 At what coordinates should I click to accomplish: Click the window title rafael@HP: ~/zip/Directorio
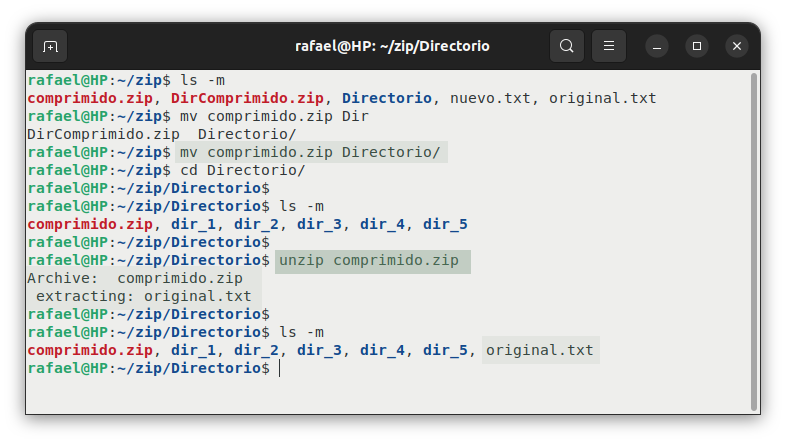pyautogui.click(x=392, y=46)
